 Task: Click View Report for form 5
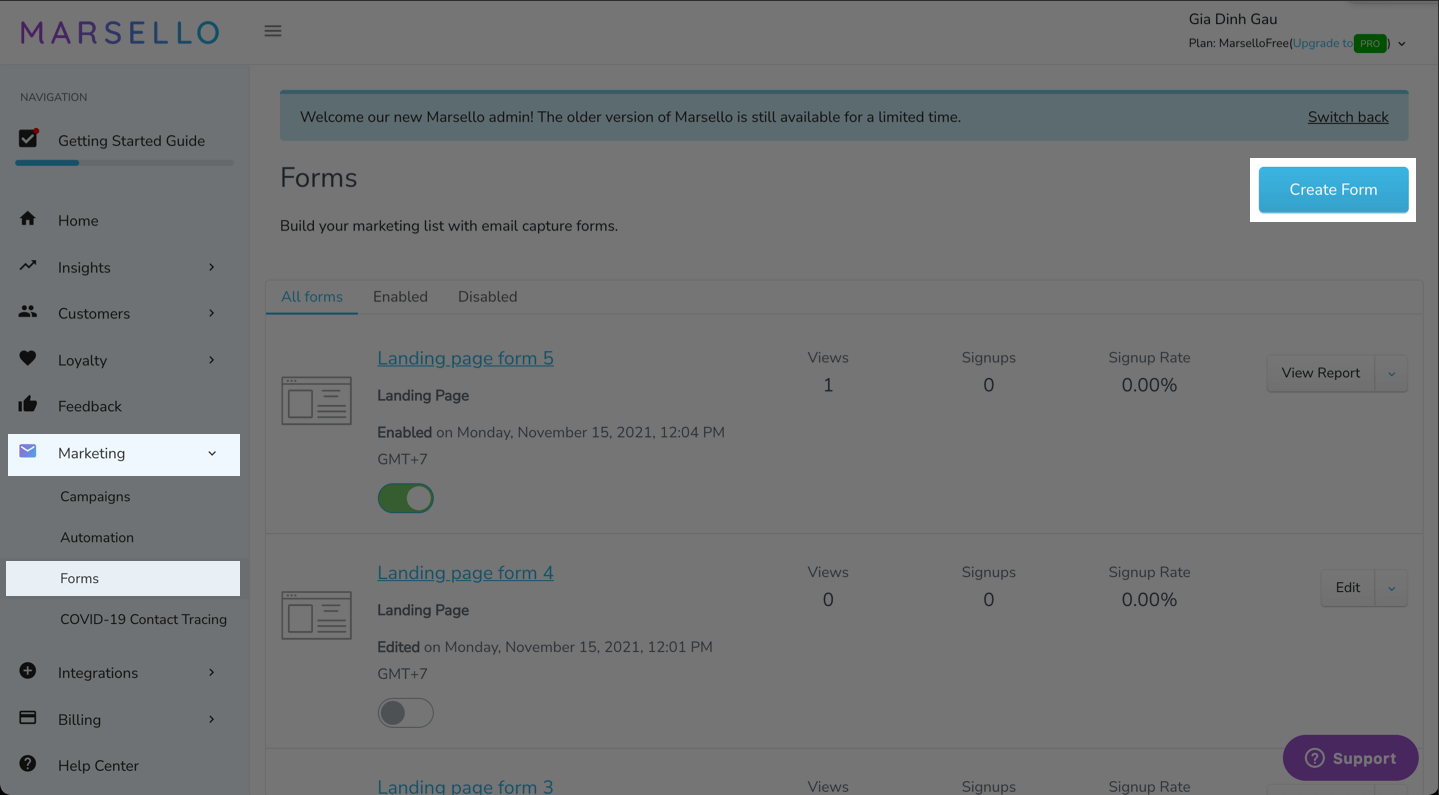(x=1321, y=373)
